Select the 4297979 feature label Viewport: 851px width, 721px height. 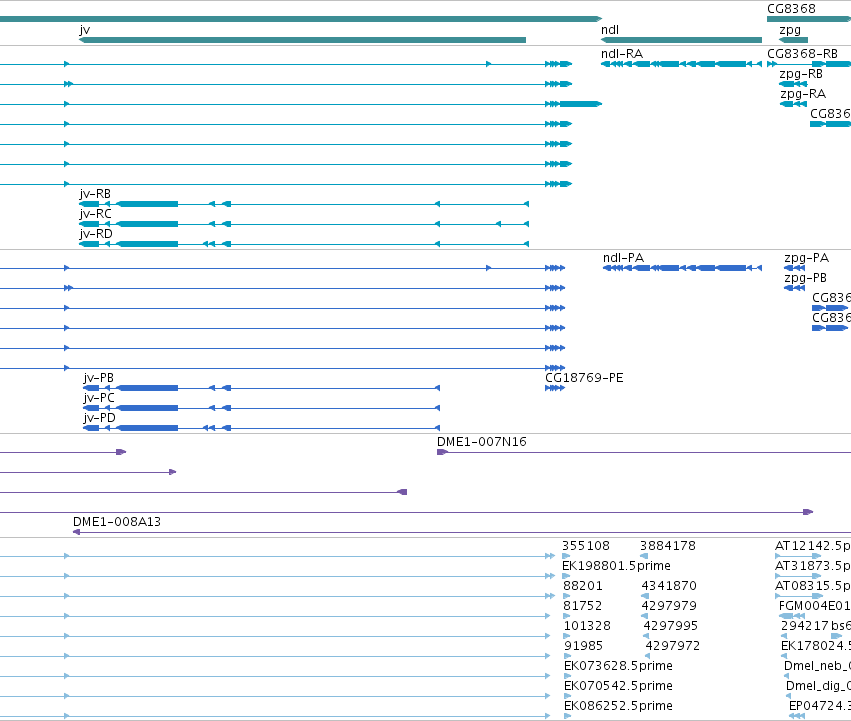tap(669, 606)
